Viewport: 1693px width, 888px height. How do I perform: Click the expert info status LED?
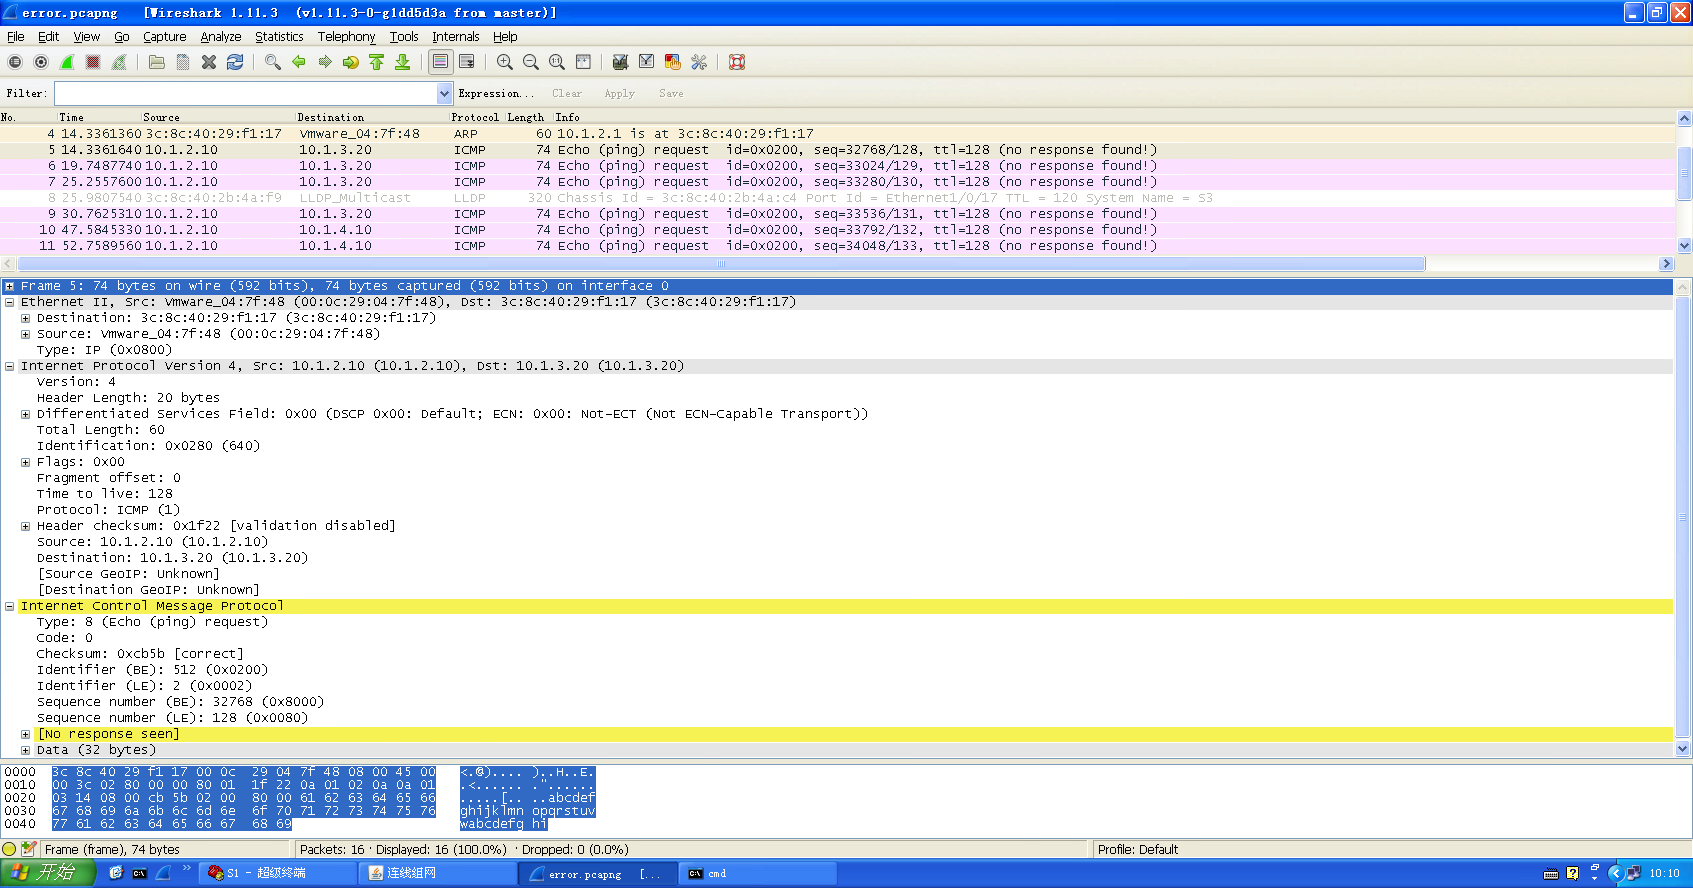point(10,849)
